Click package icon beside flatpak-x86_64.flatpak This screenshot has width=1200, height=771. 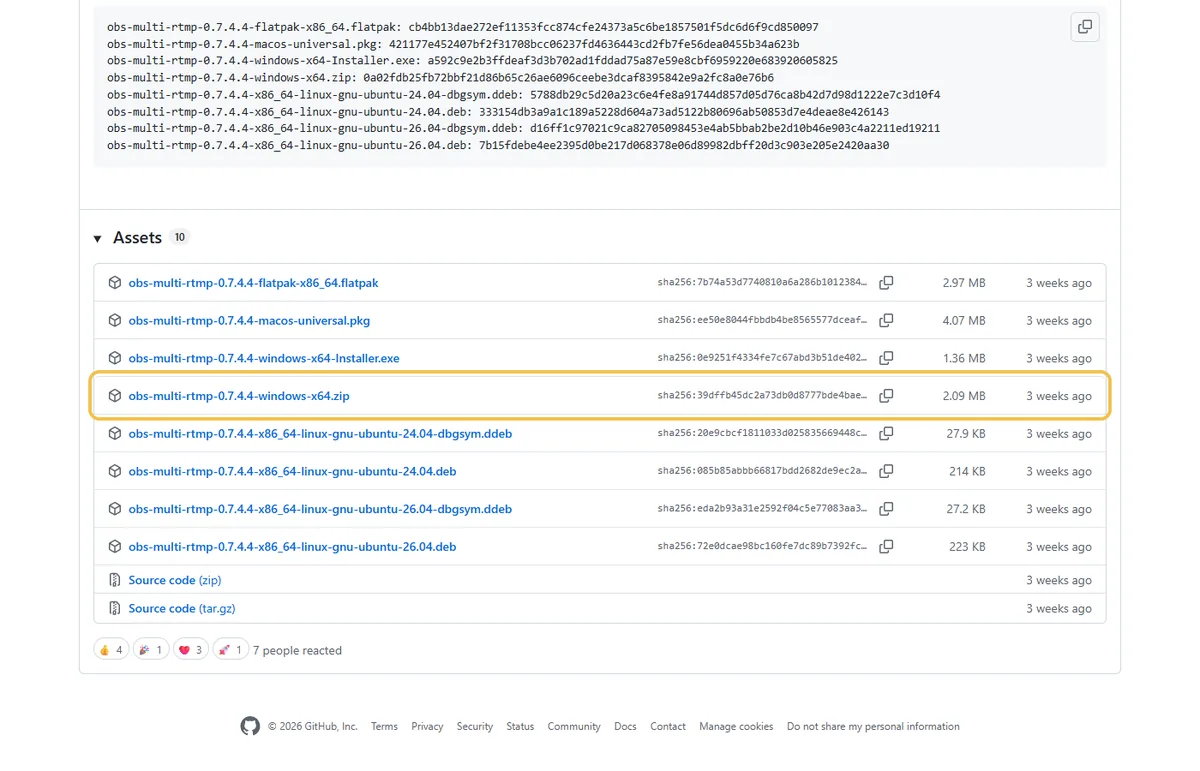click(x=115, y=283)
